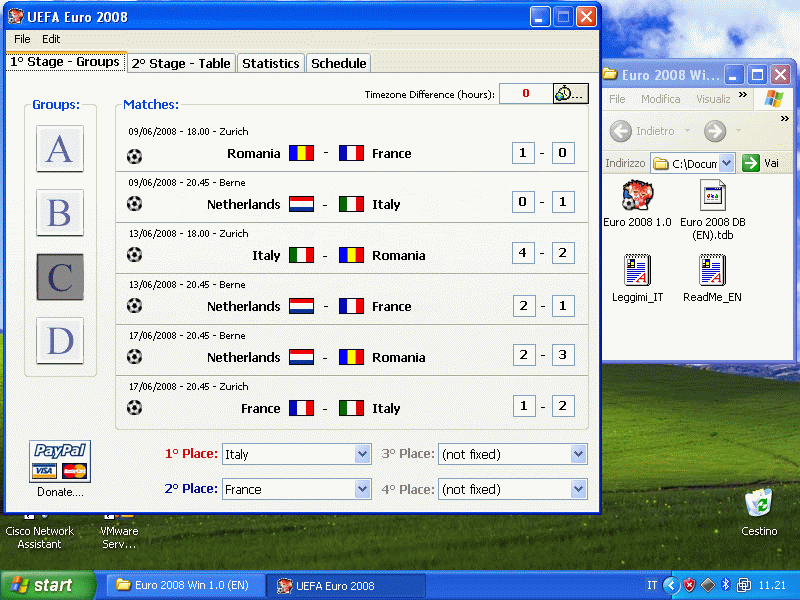The image size is (800, 600).
Task: Click Romania flag in Netherlands - Romania match
Action: point(351,357)
